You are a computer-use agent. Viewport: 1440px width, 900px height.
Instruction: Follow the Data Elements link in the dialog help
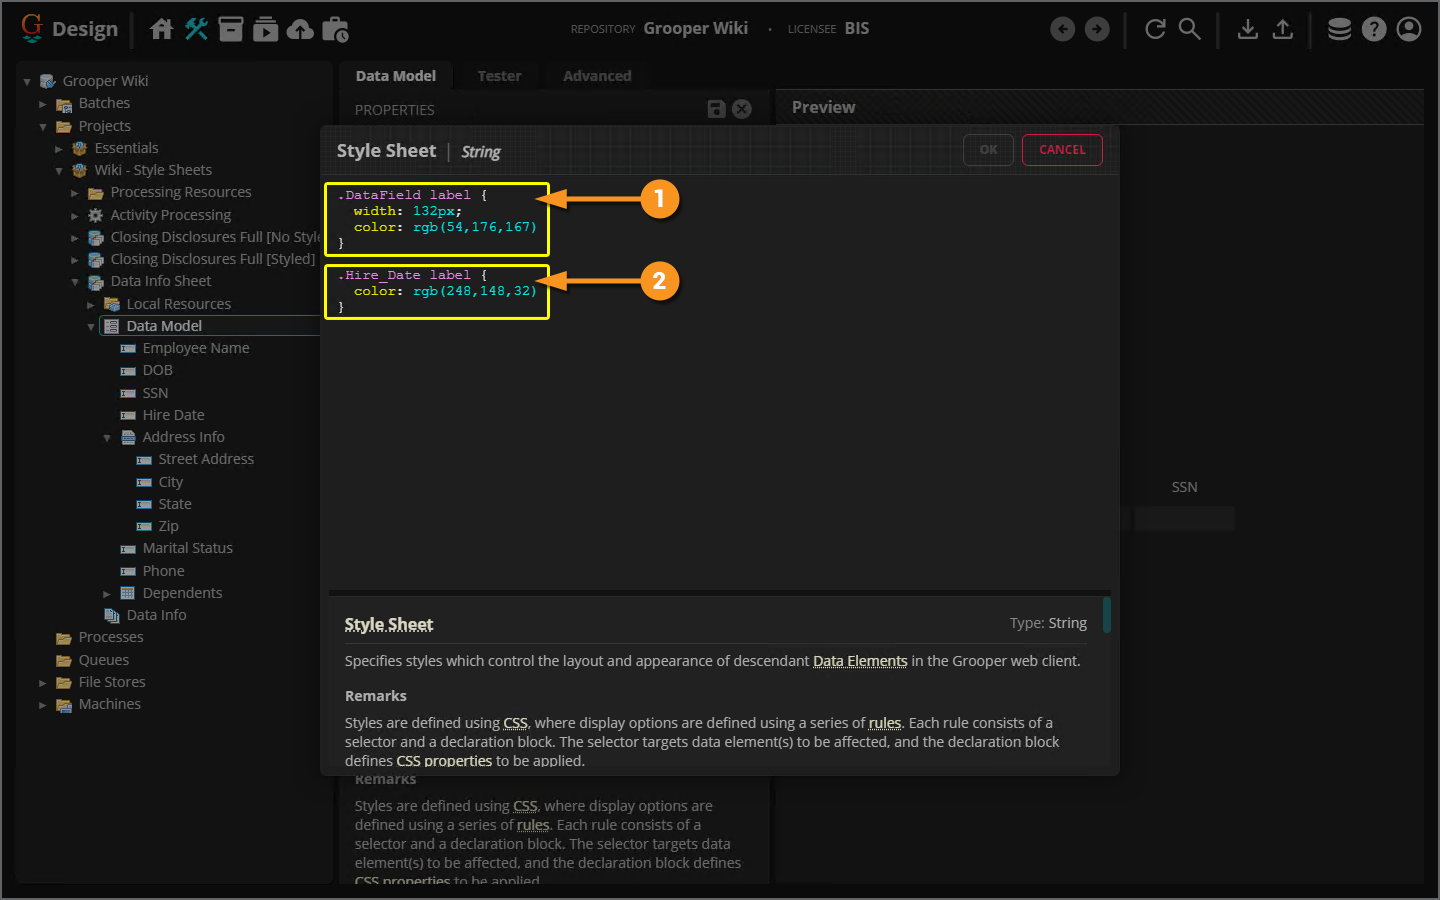coord(860,661)
